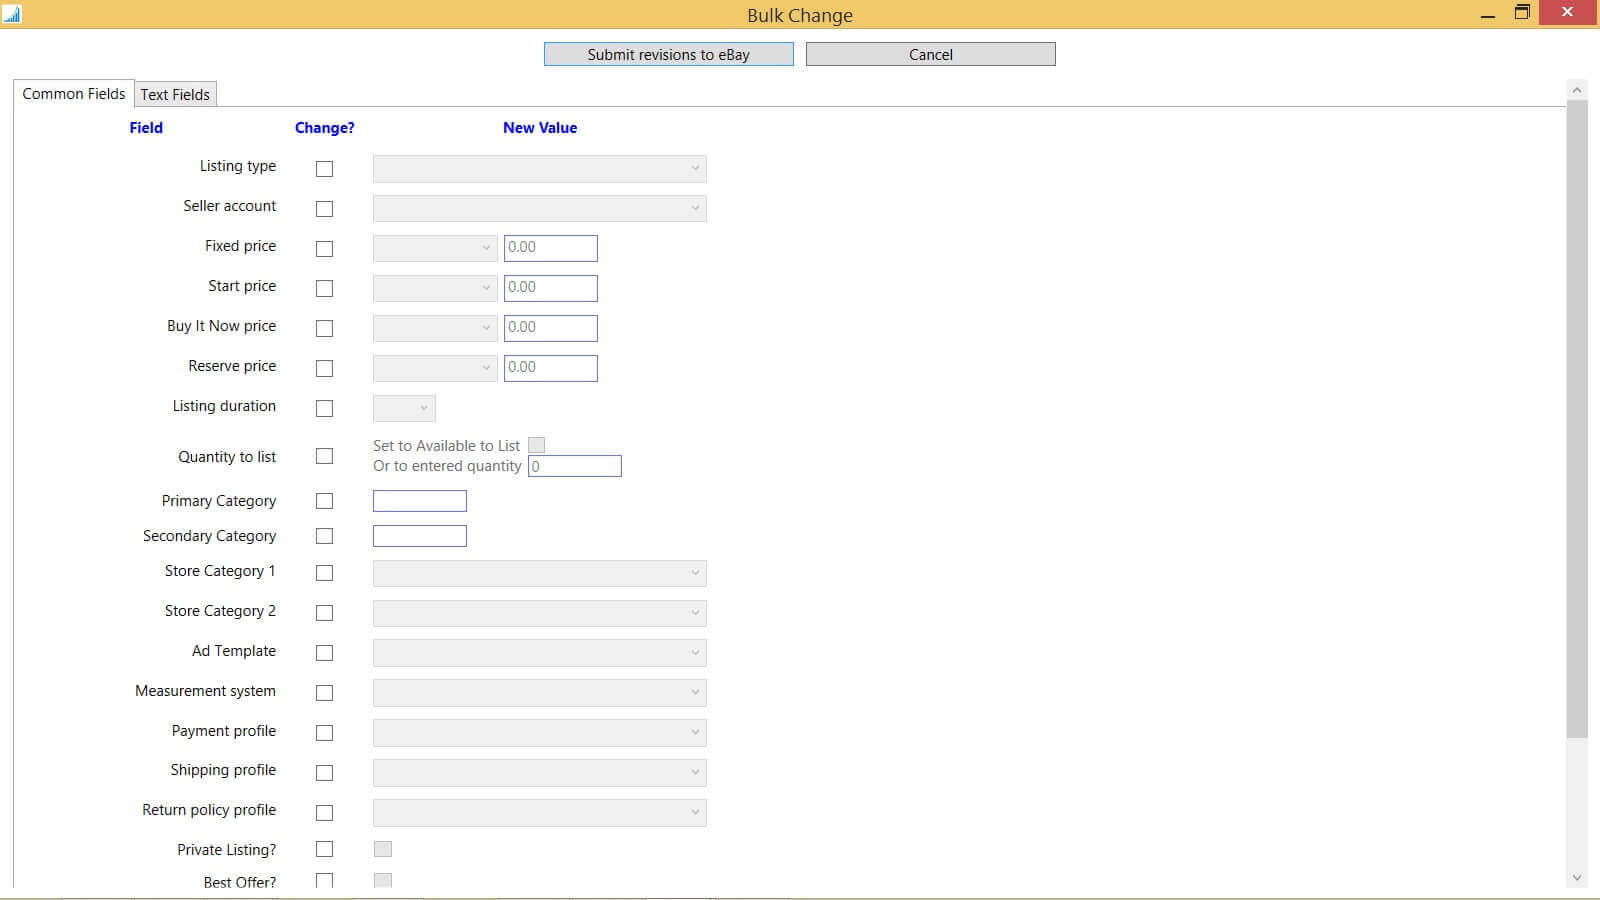Image resolution: width=1600 pixels, height=900 pixels.
Task: Expand the Listing duration dropdown
Action: pyautogui.click(x=404, y=408)
